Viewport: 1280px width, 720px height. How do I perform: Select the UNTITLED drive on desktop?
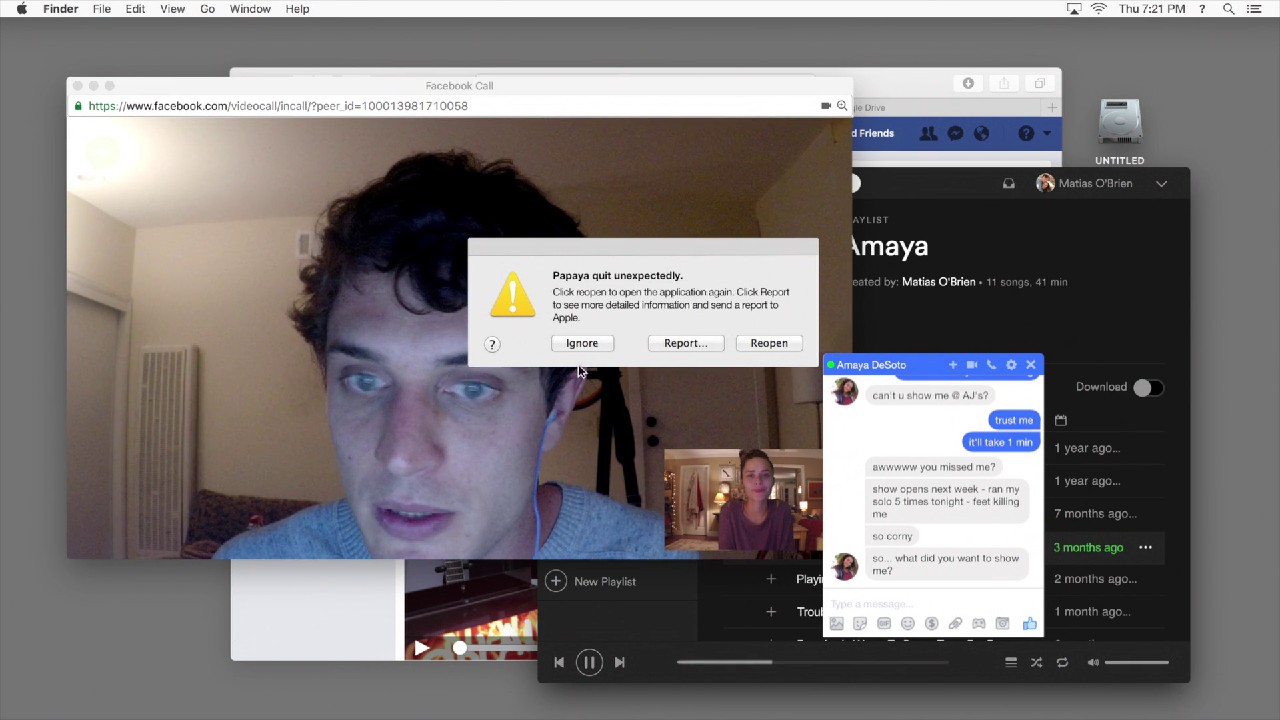pyautogui.click(x=1119, y=131)
